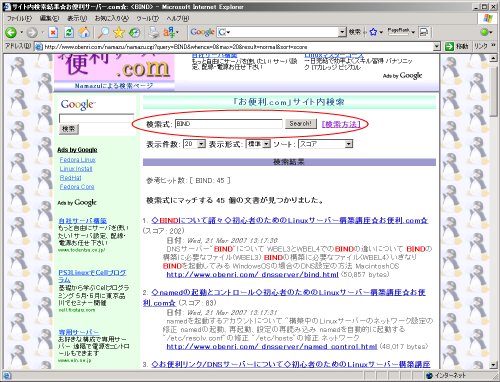Screen dimensions: 500x382
Task: Click the page icon in the address bar
Action: [x=39, y=47]
